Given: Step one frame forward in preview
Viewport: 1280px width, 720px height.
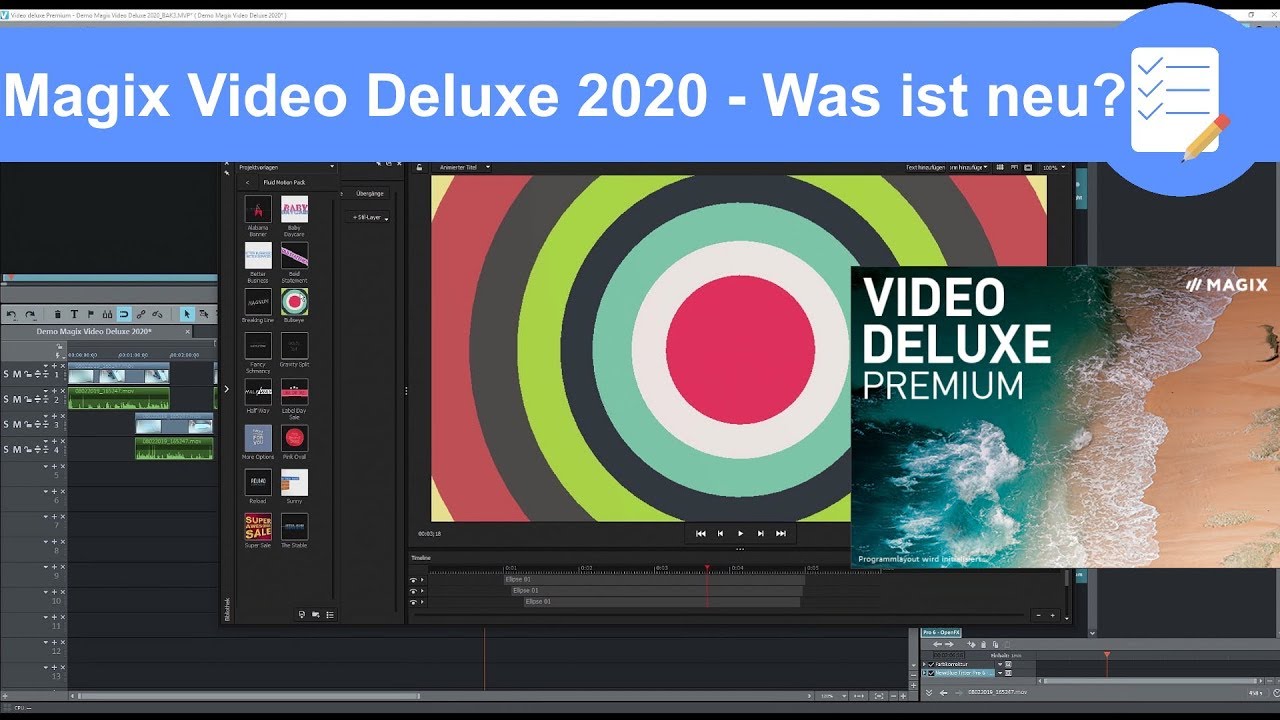Looking at the screenshot, I should coord(760,534).
